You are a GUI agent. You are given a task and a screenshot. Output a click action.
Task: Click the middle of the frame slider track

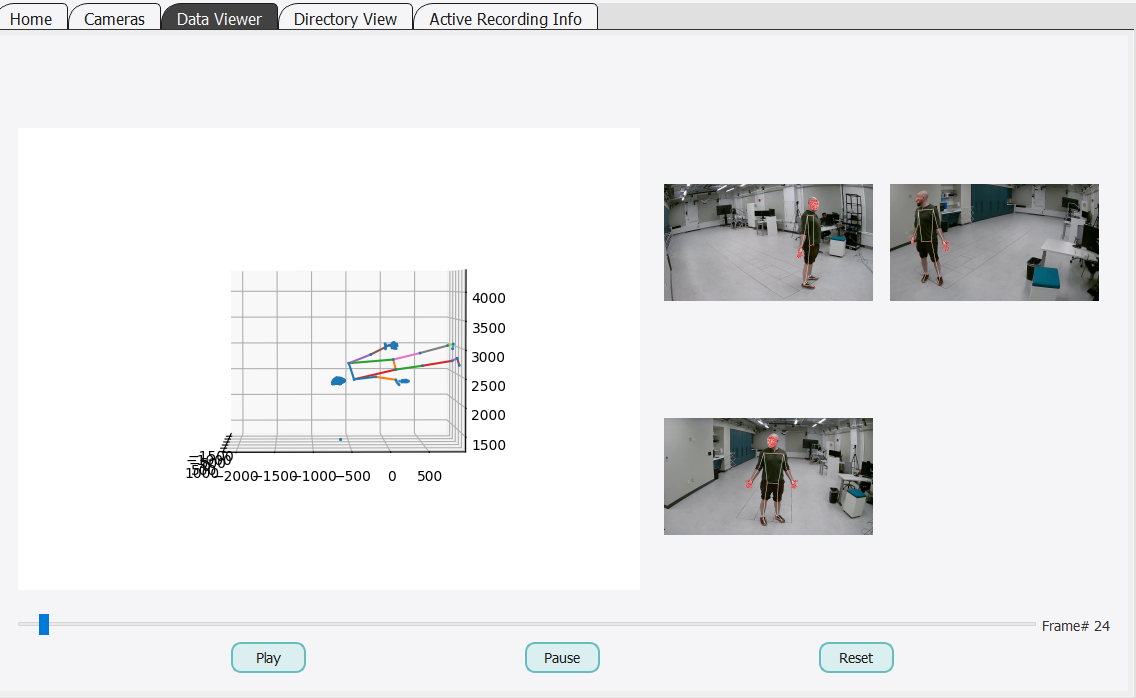527,625
